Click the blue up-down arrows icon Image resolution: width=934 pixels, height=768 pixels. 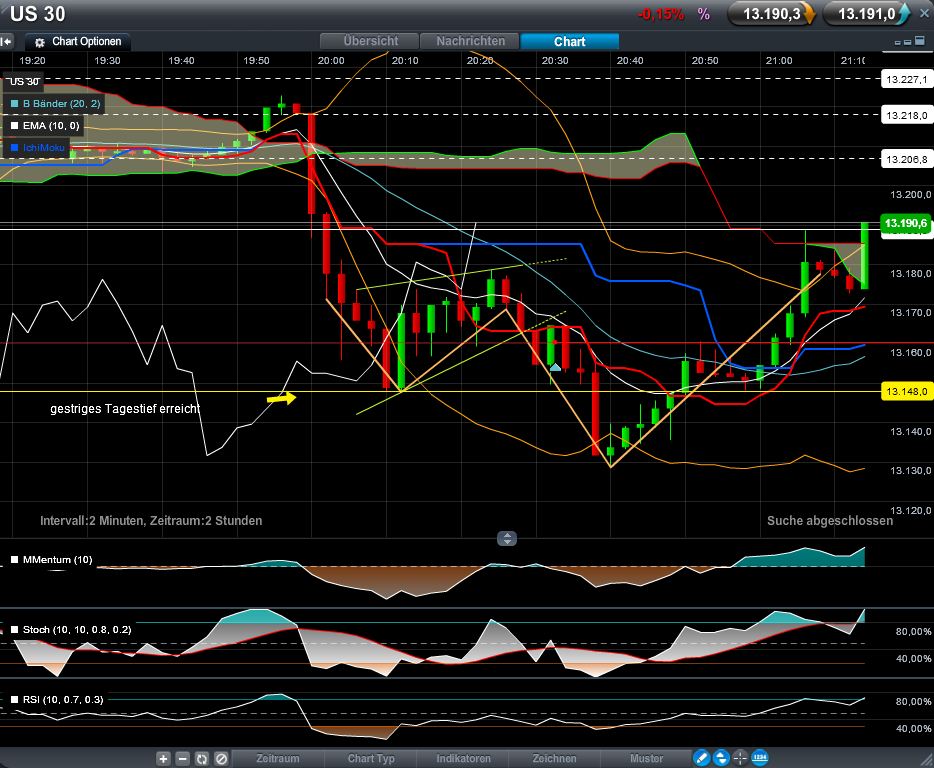coord(721,758)
